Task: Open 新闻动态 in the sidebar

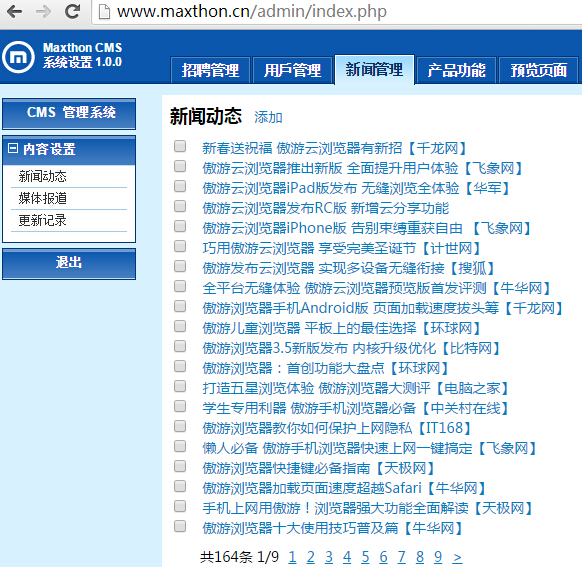Action: click(43, 176)
